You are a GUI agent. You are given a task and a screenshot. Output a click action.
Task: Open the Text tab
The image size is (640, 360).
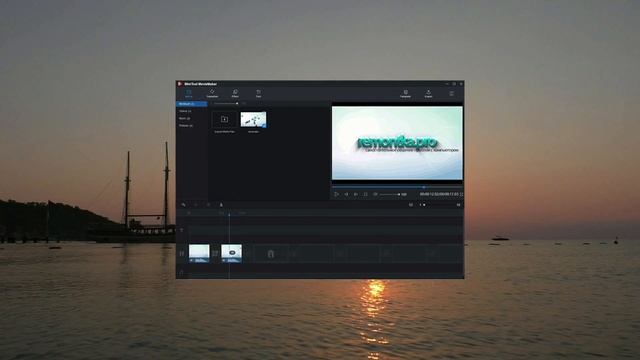258,93
